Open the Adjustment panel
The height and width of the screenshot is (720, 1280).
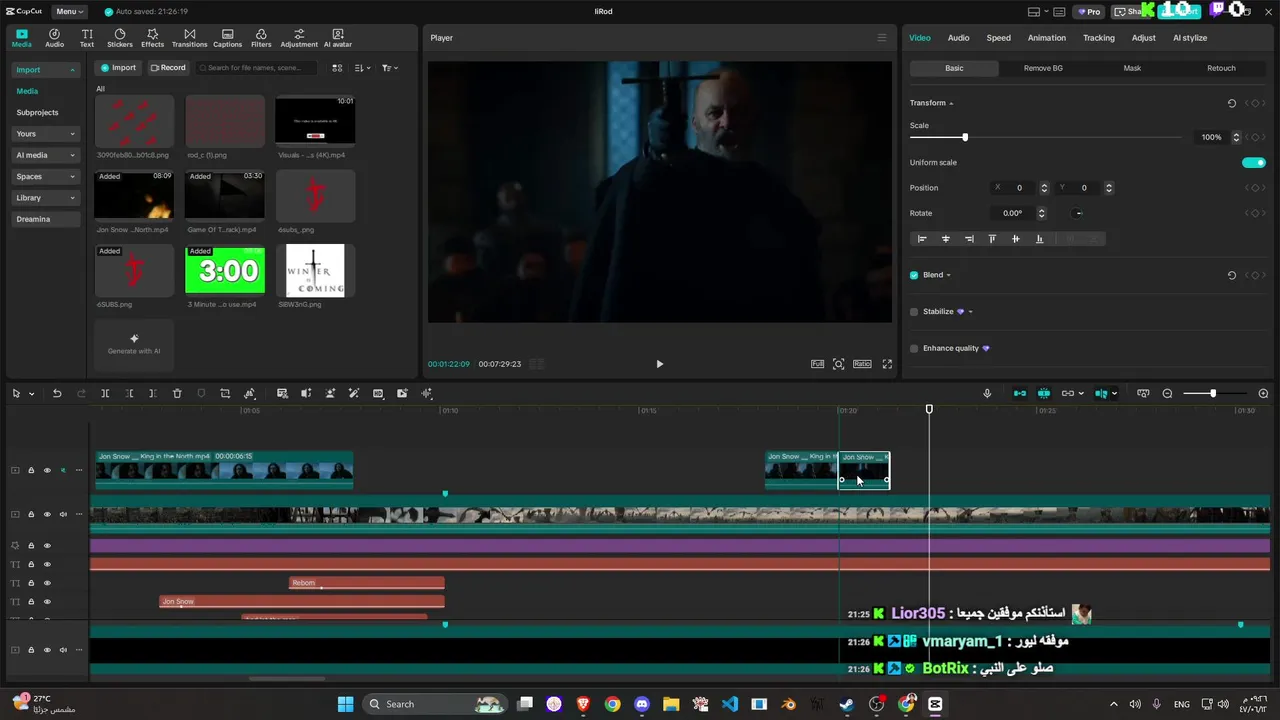point(299,38)
